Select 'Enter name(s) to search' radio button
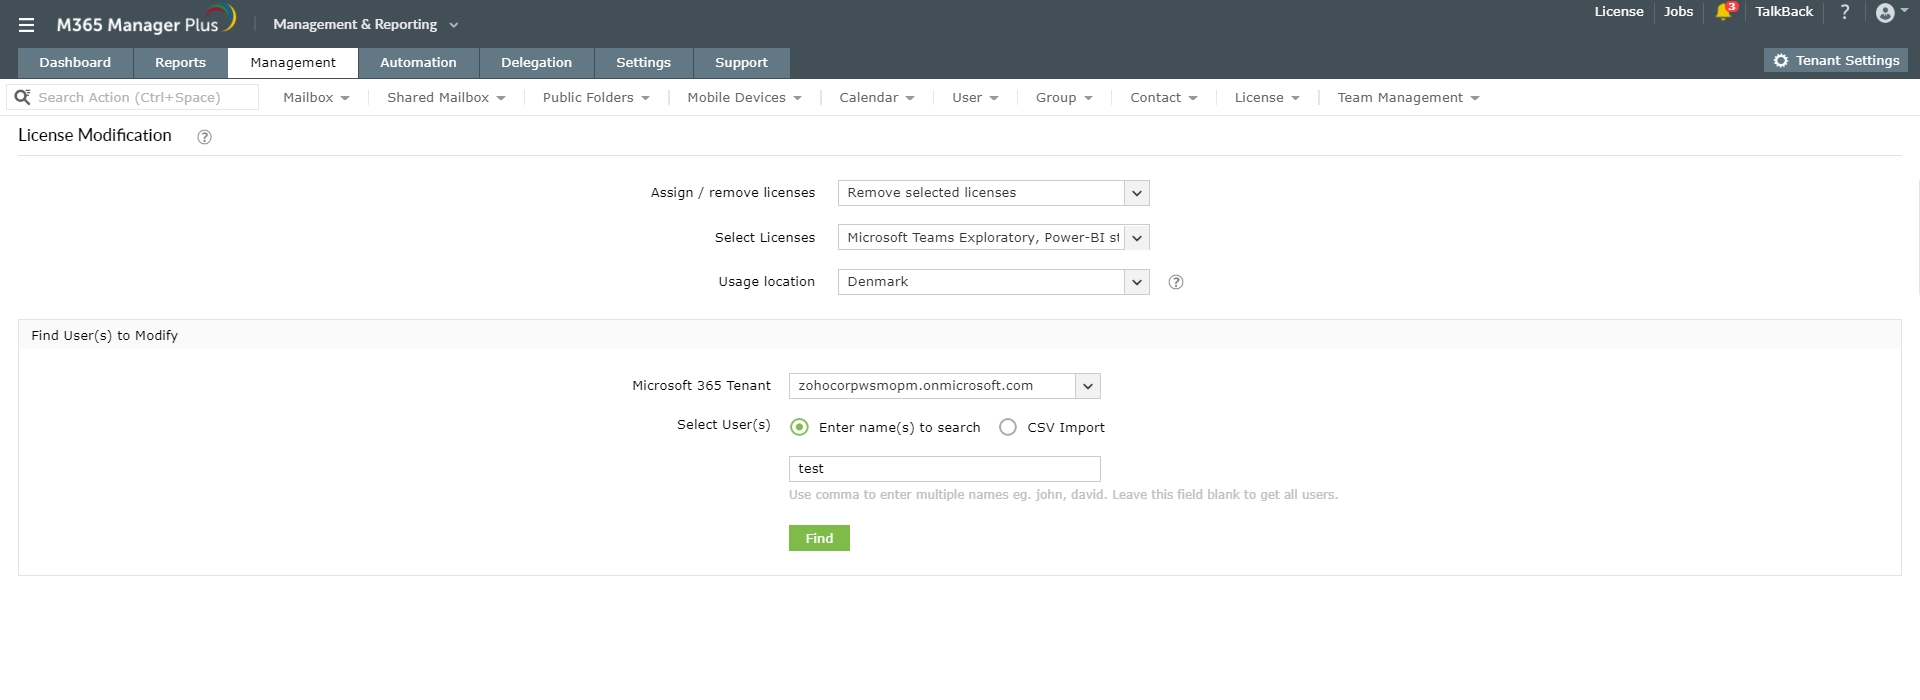This screenshot has height=700, width=1920. coord(799,427)
